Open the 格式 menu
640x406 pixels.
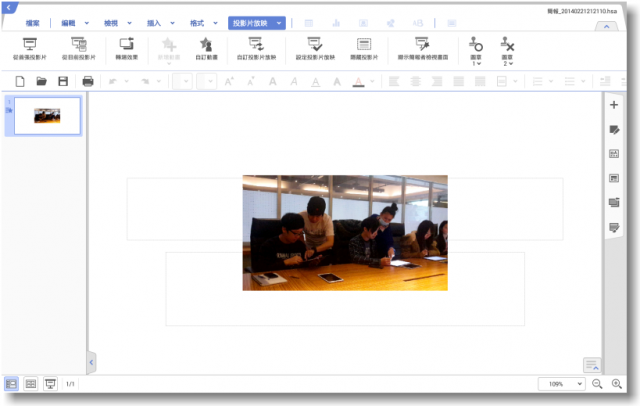197,23
